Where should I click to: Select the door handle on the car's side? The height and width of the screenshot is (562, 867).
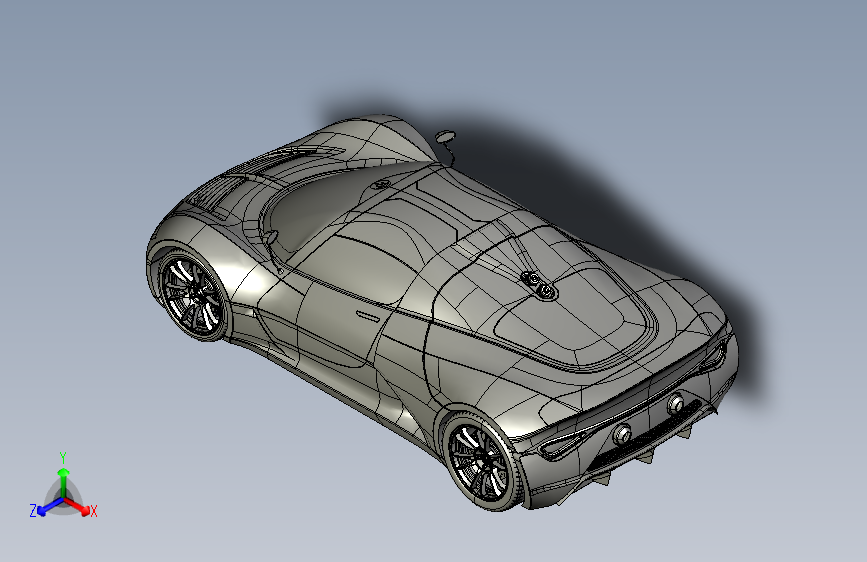pos(368,316)
